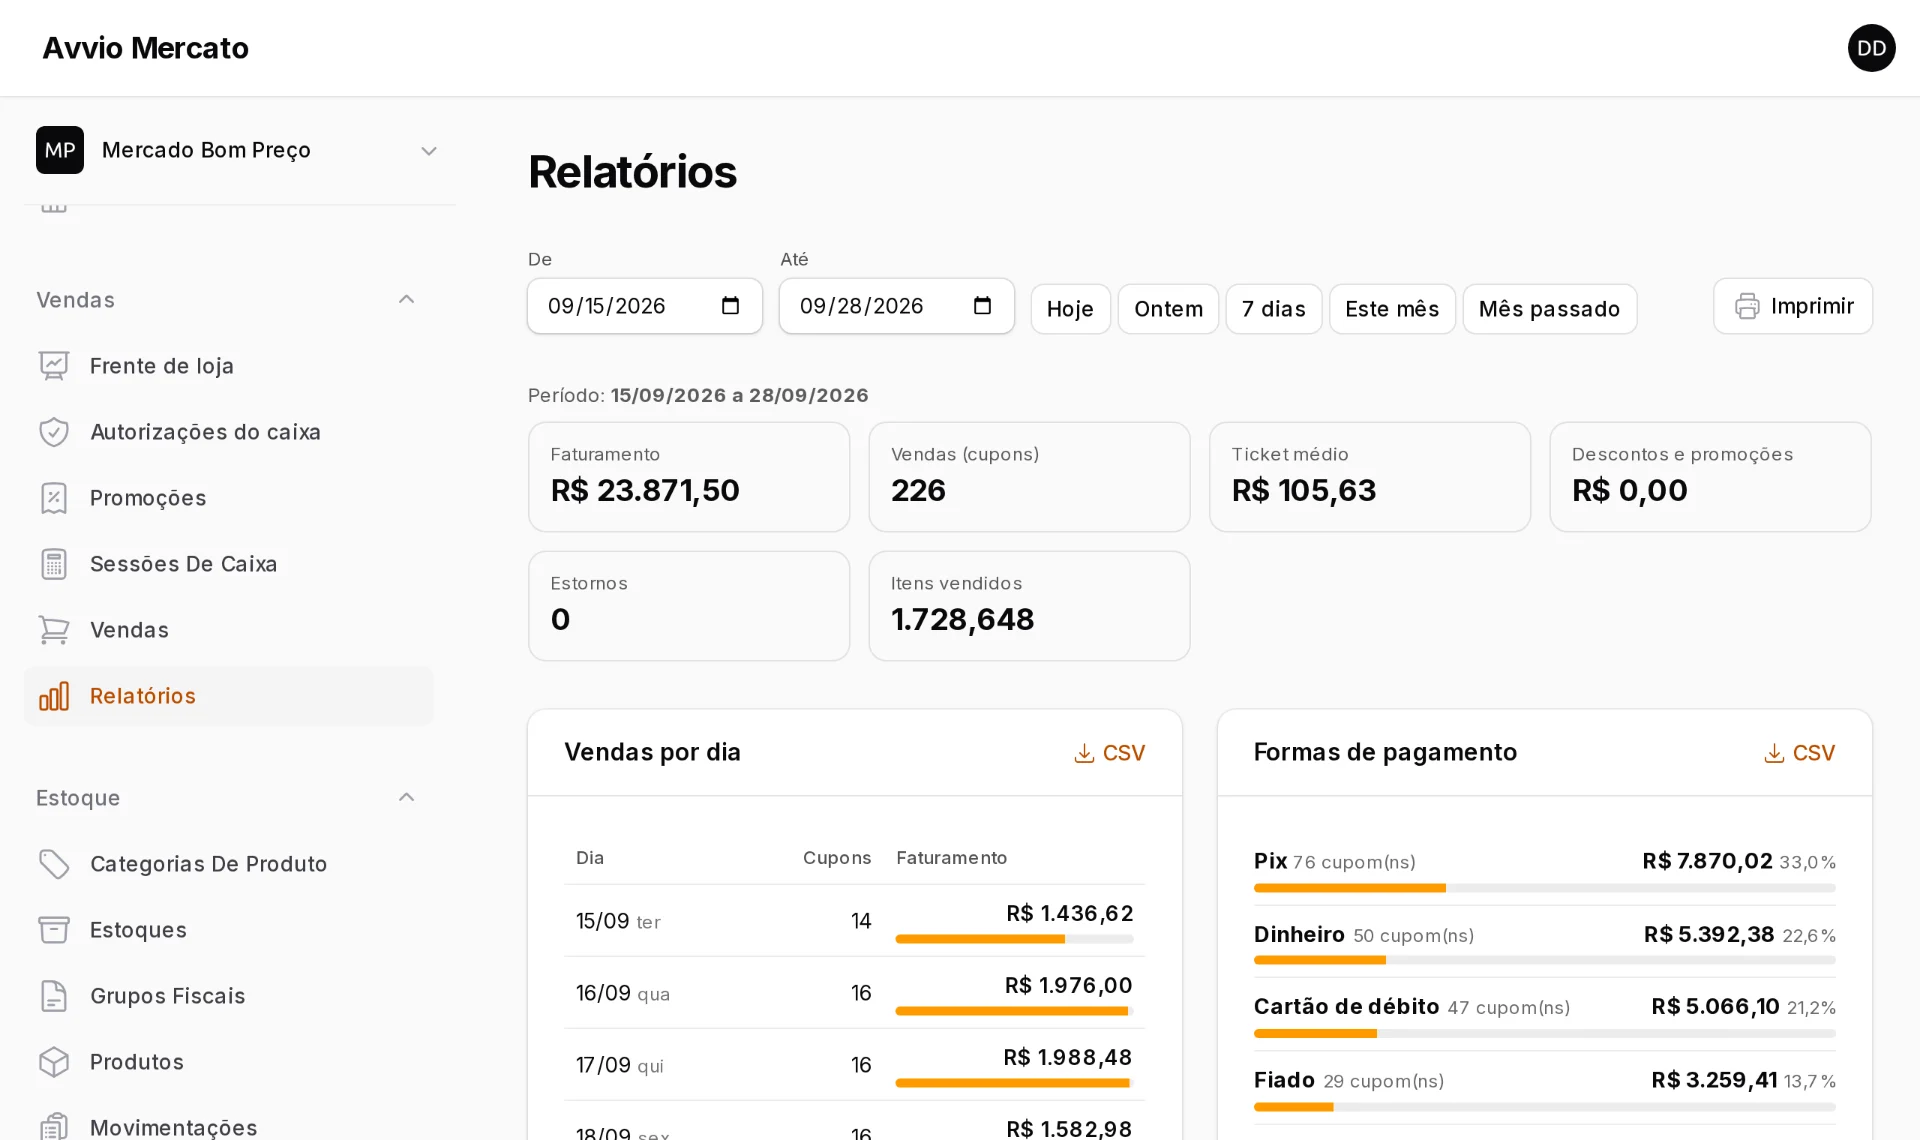Go to Promoções in sidebar
The height and width of the screenshot is (1140, 1920).
229,498
